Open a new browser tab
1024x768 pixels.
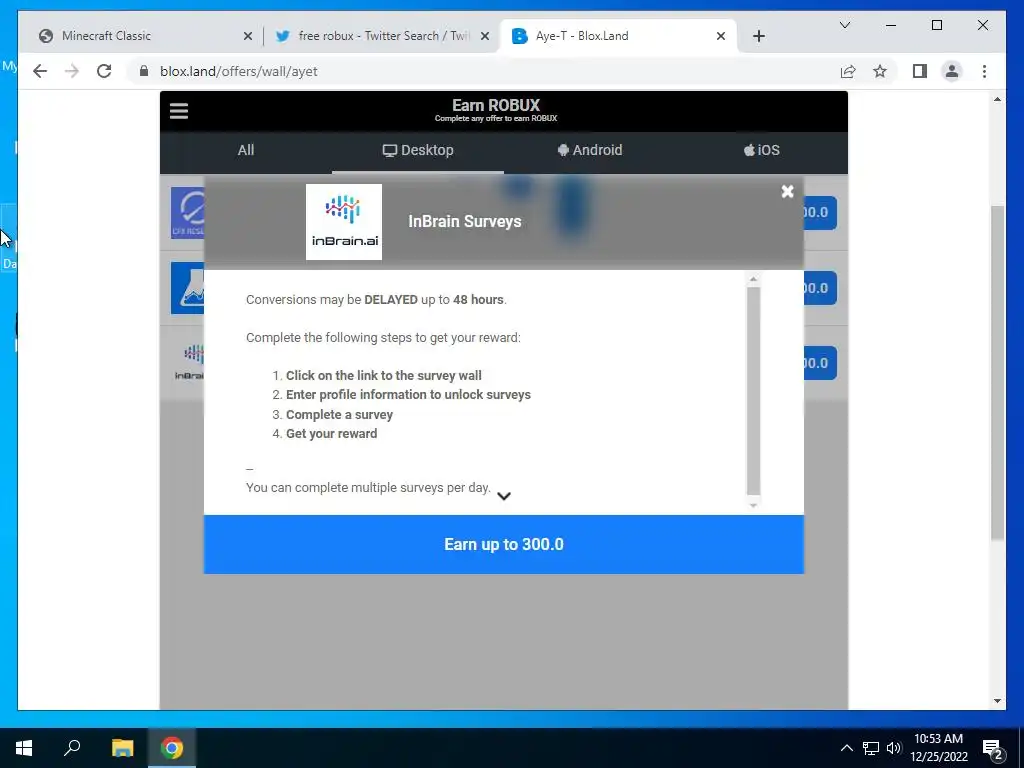(758, 37)
